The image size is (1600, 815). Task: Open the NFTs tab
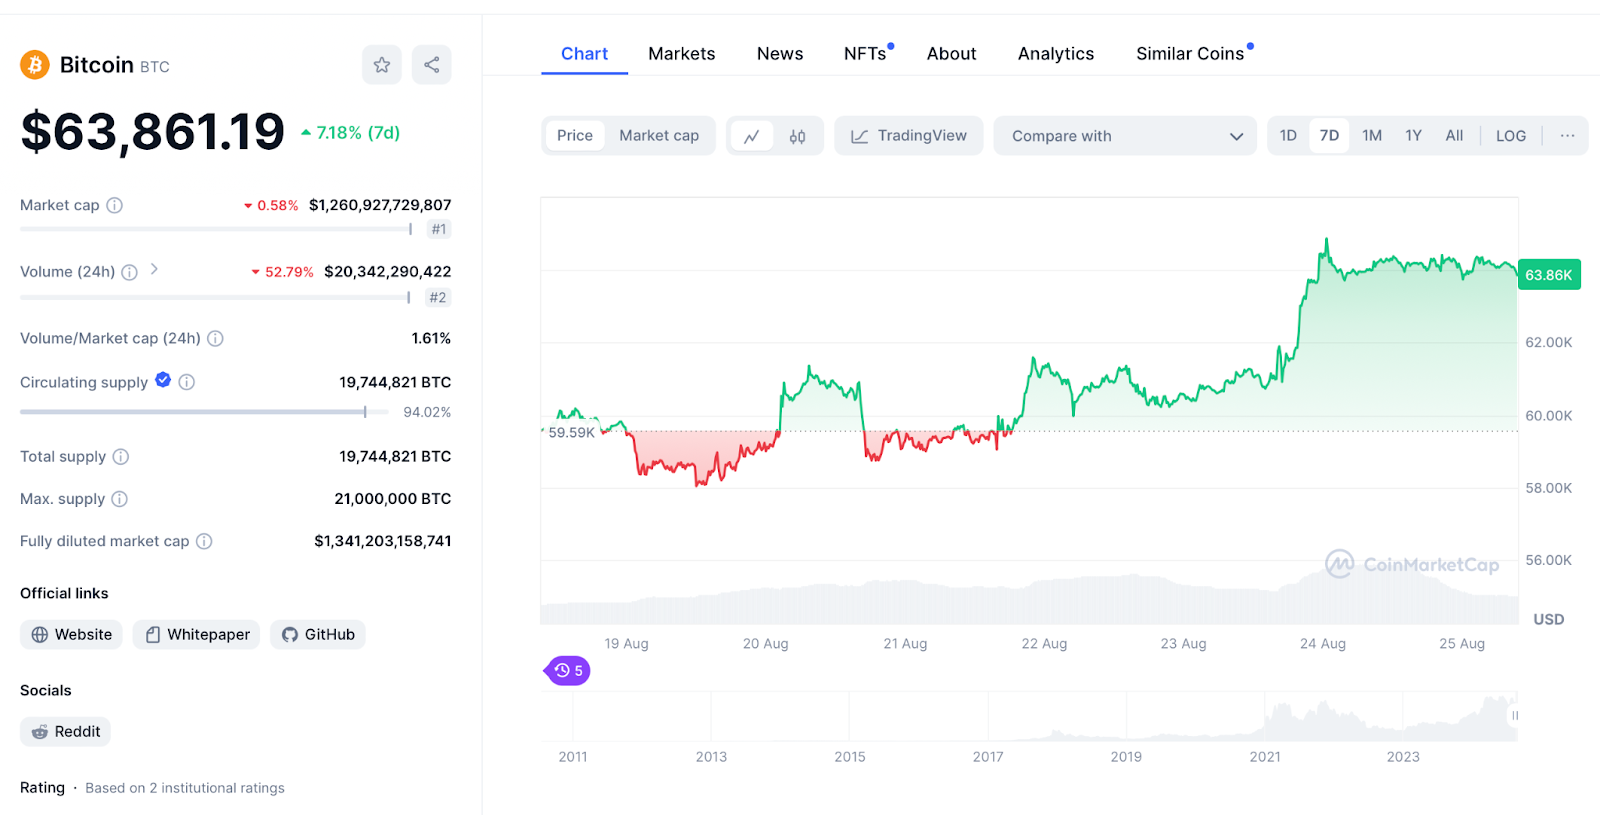pos(866,54)
